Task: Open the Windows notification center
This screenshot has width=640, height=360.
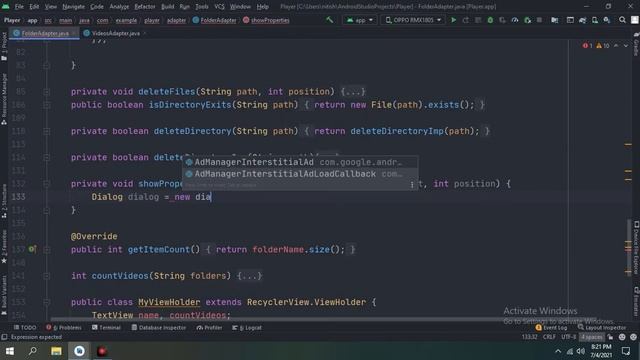Action: pos(626,351)
